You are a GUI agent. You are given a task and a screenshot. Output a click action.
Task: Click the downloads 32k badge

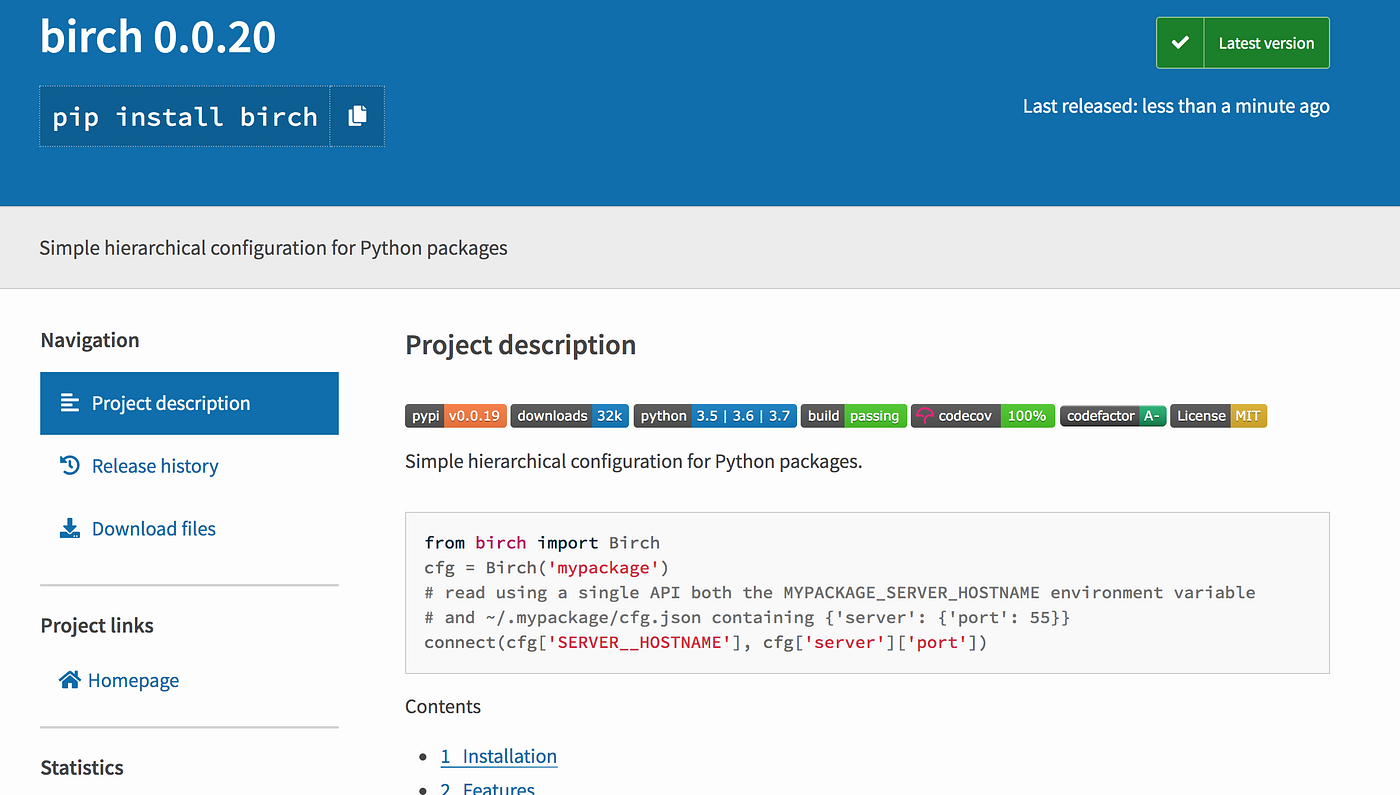point(569,416)
